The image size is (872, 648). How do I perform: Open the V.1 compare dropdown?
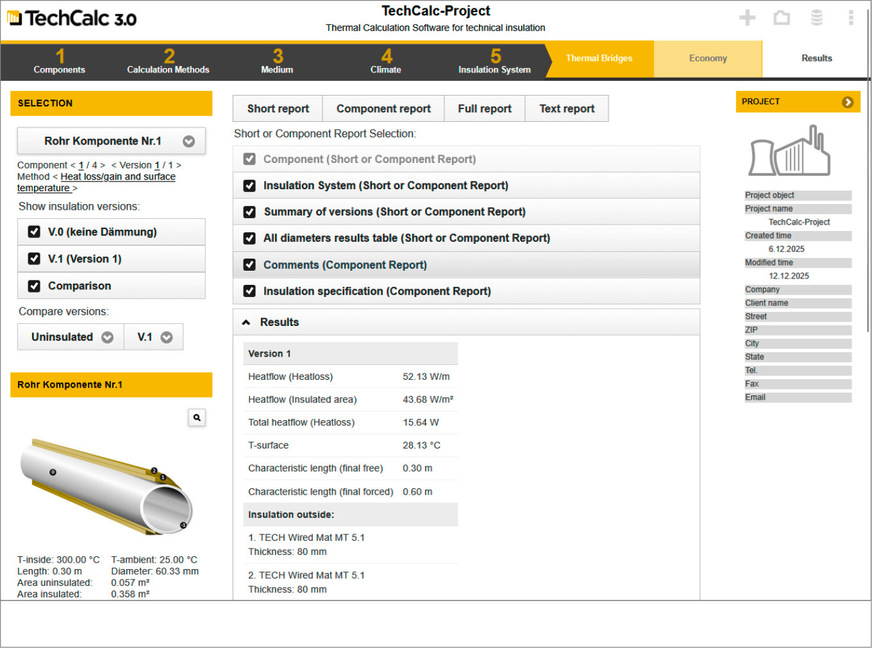tap(153, 337)
